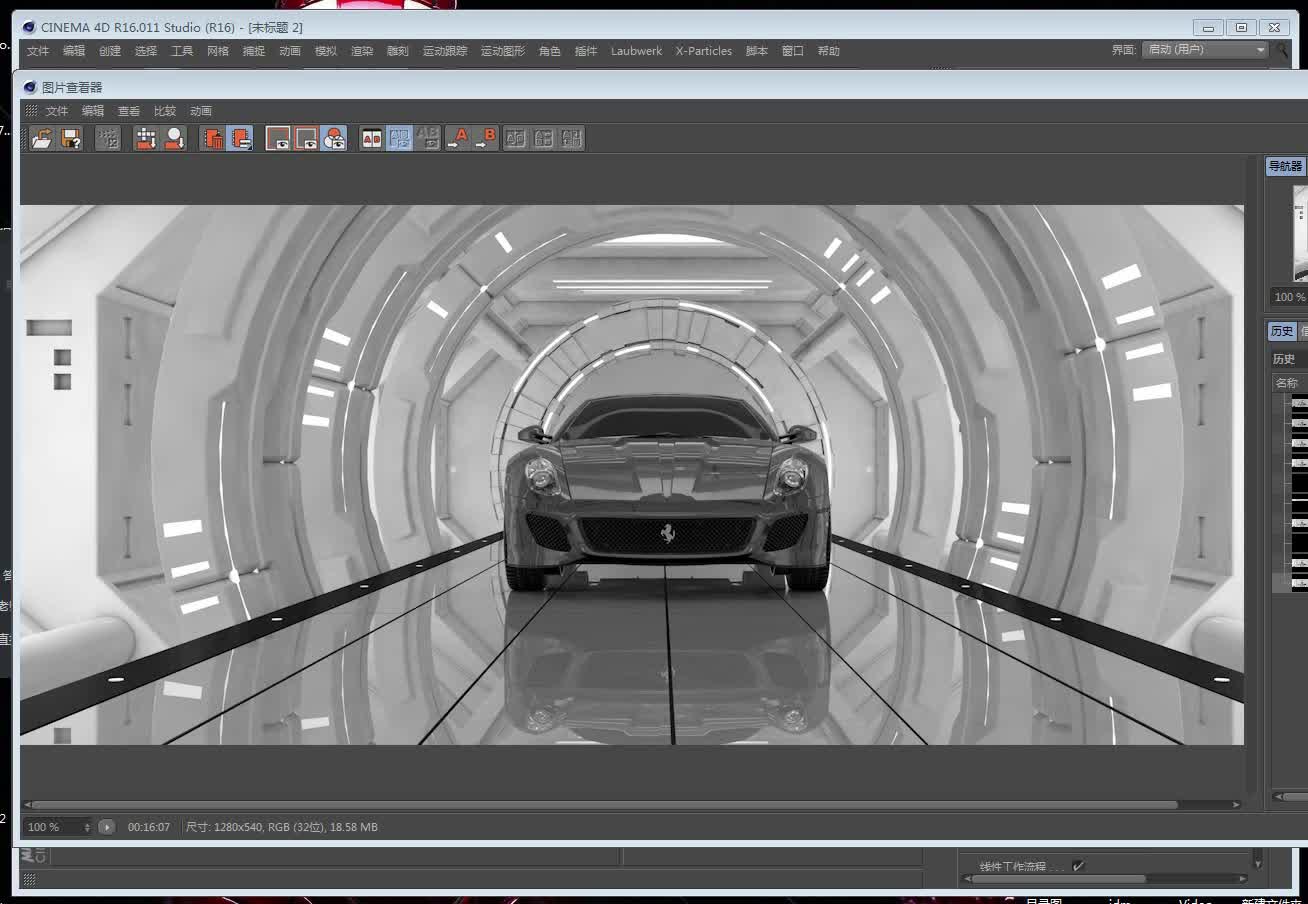This screenshot has height=904, width=1308.
Task: Open the Picture Viewer 编辑 menu
Action: [x=93, y=111]
